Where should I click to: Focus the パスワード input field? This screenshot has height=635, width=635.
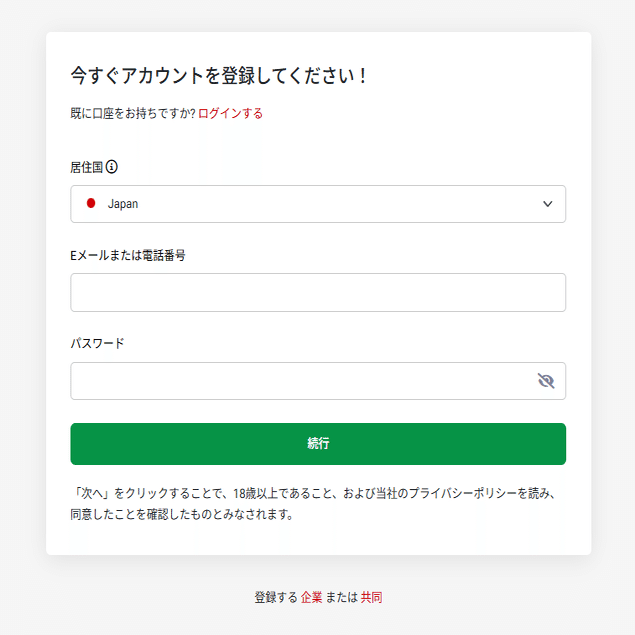tap(300, 381)
